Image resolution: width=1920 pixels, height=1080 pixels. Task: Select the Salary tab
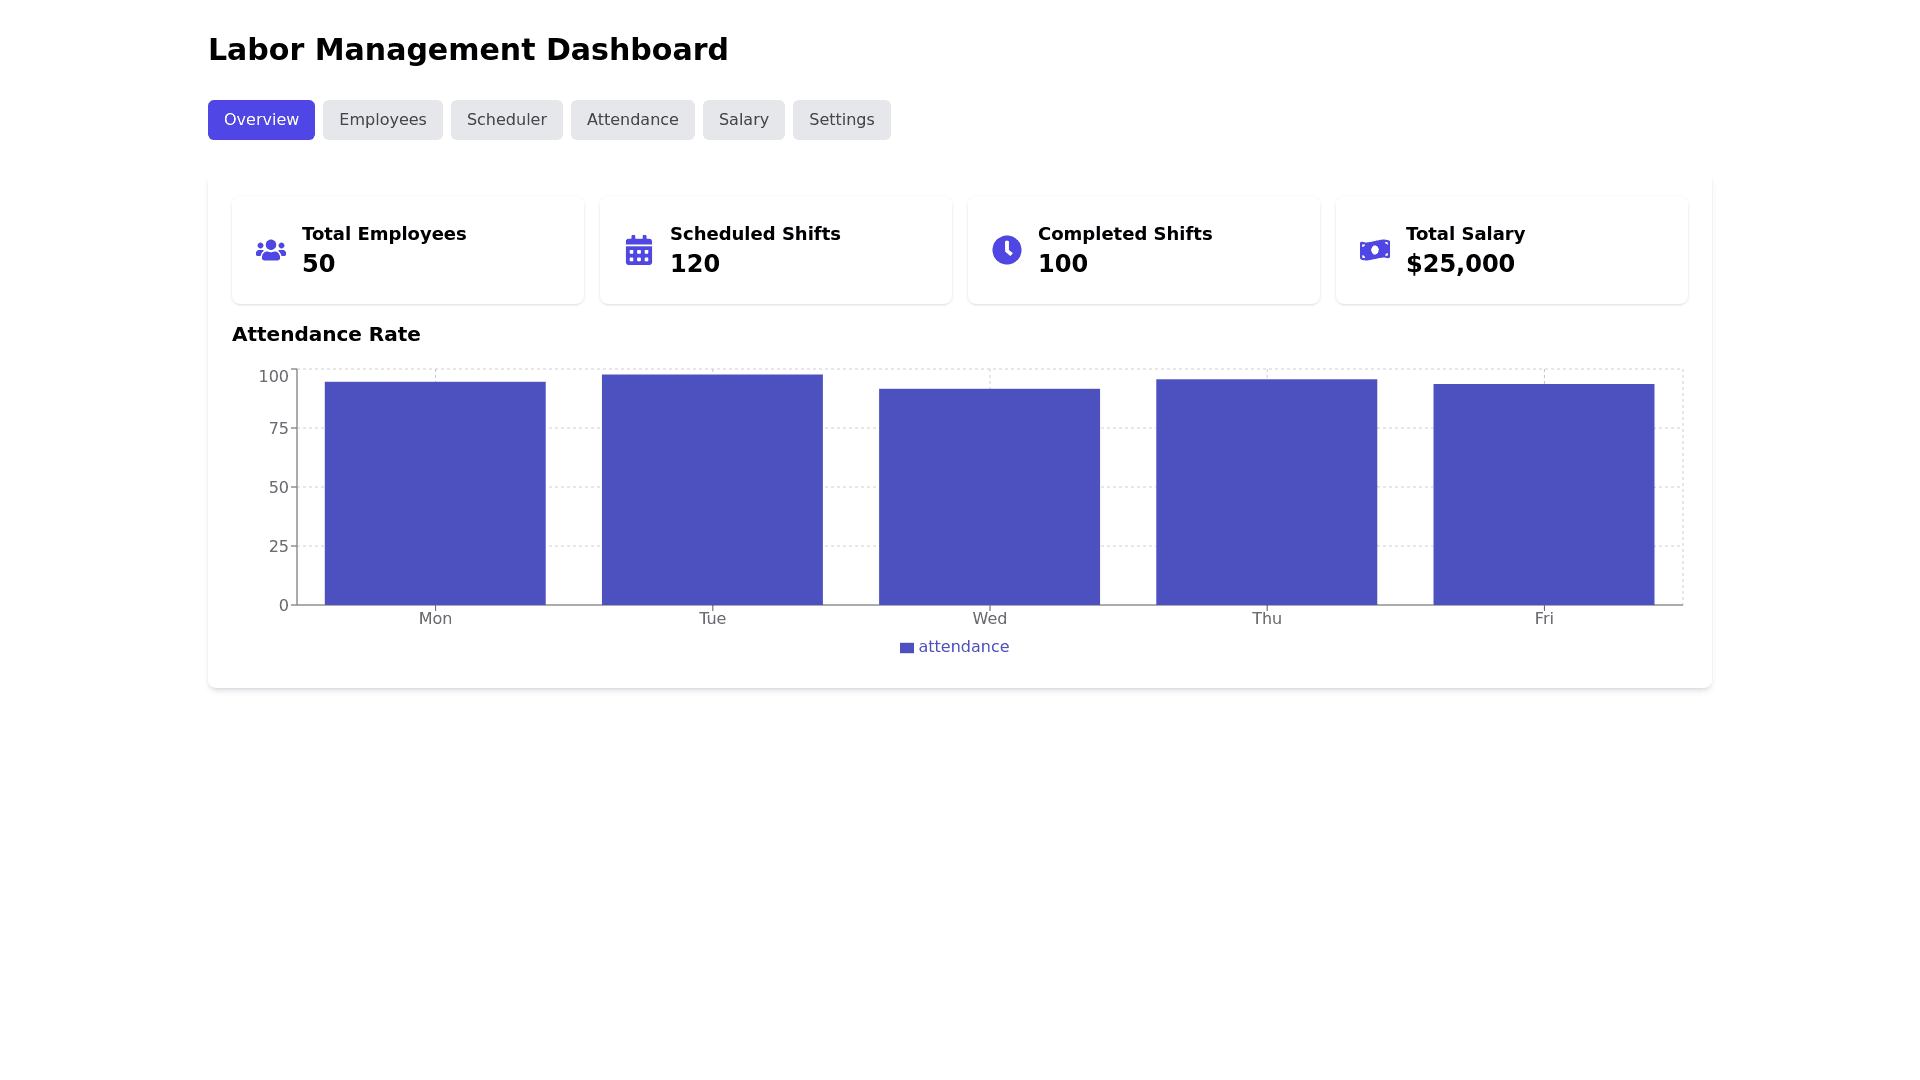[x=743, y=120]
